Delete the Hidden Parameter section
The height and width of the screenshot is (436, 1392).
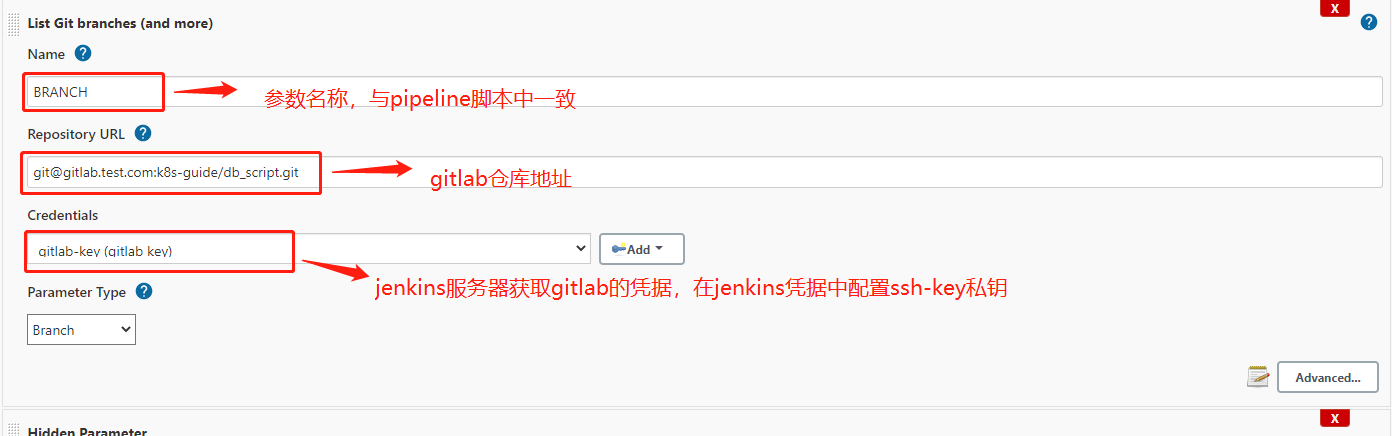point(1335,418)
